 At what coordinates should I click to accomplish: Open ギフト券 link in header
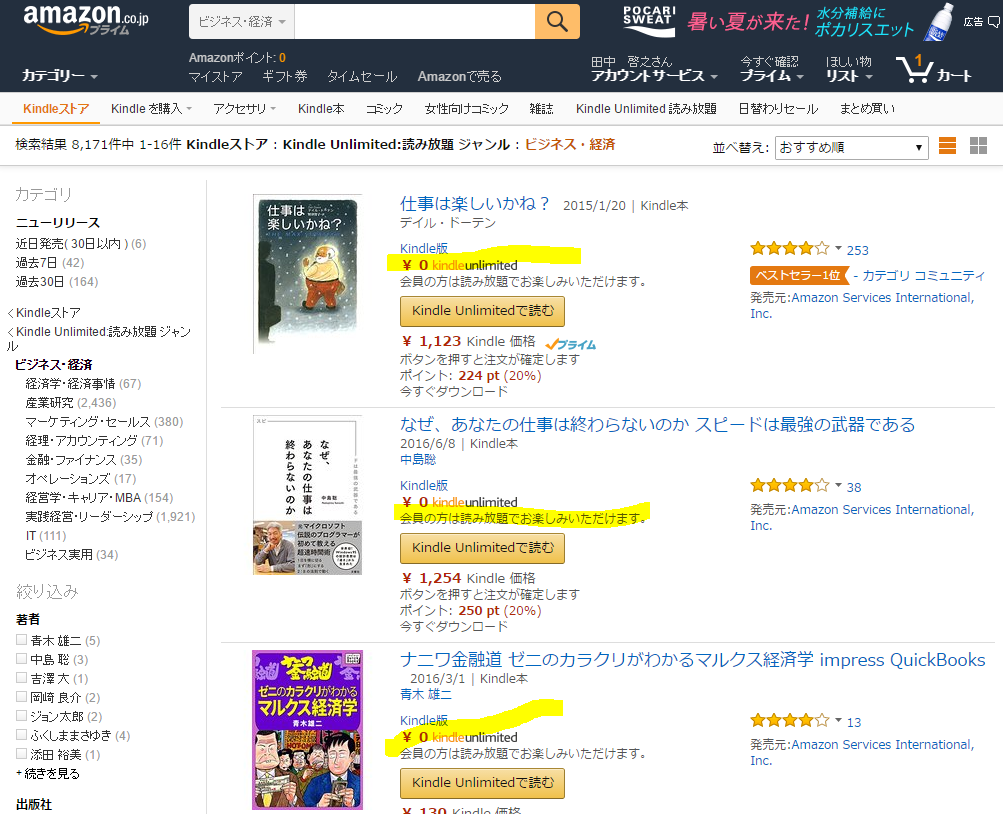pos(285,77)
